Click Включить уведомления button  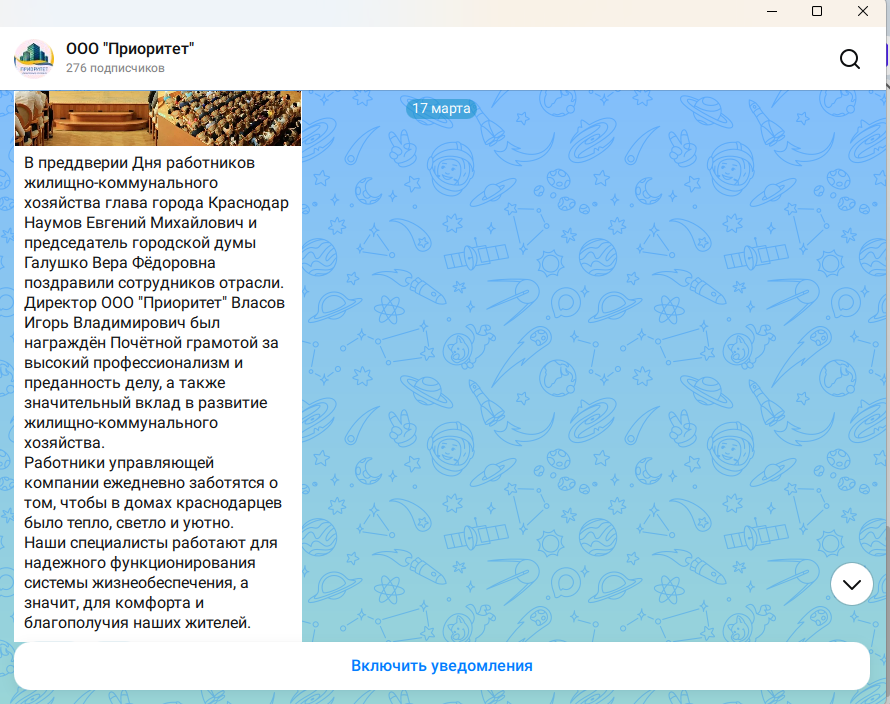pos(442,666)
